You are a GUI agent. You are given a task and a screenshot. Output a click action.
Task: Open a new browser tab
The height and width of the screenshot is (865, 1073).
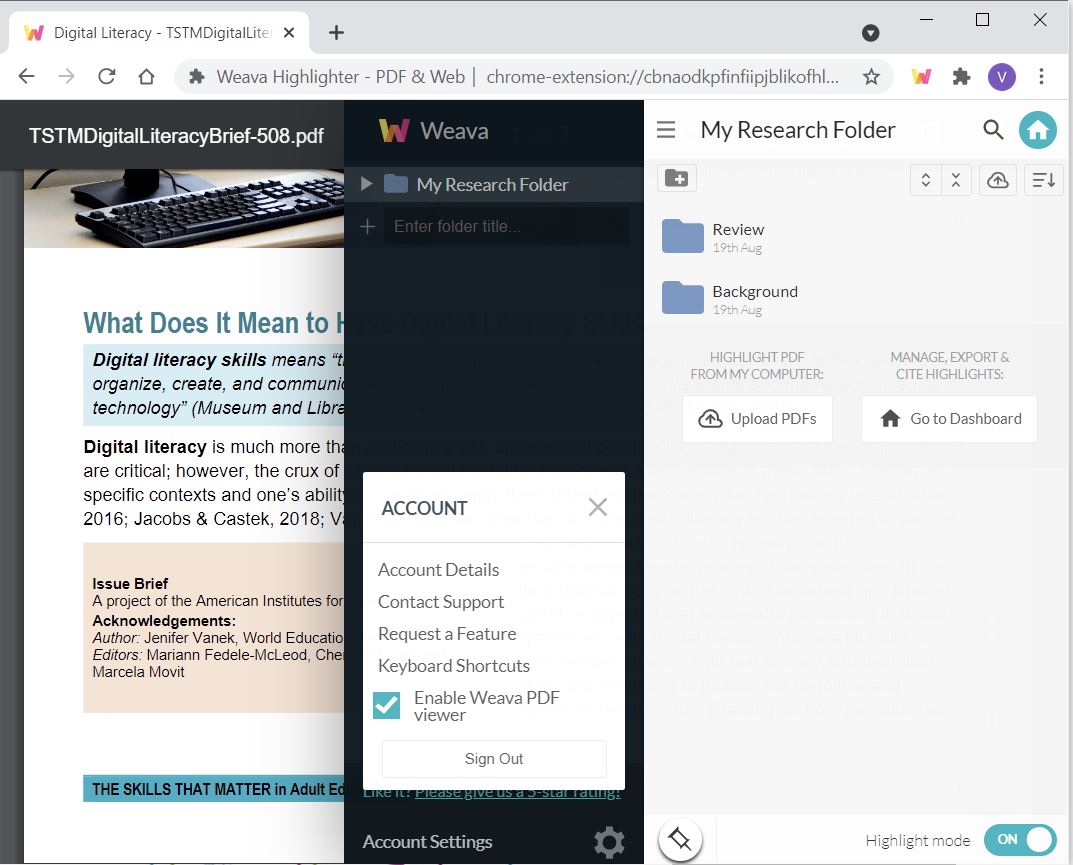pyautogui.click(x=336, y=32)
